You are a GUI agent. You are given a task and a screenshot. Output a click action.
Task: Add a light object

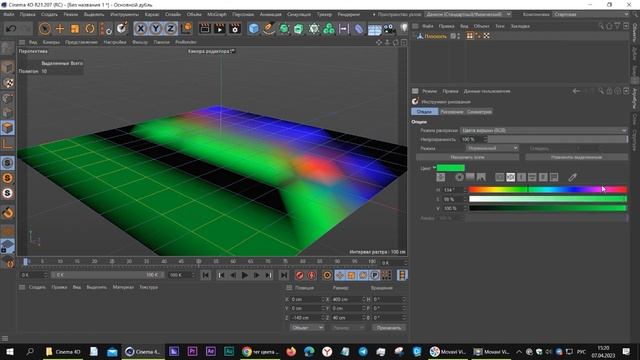[404, 28]
